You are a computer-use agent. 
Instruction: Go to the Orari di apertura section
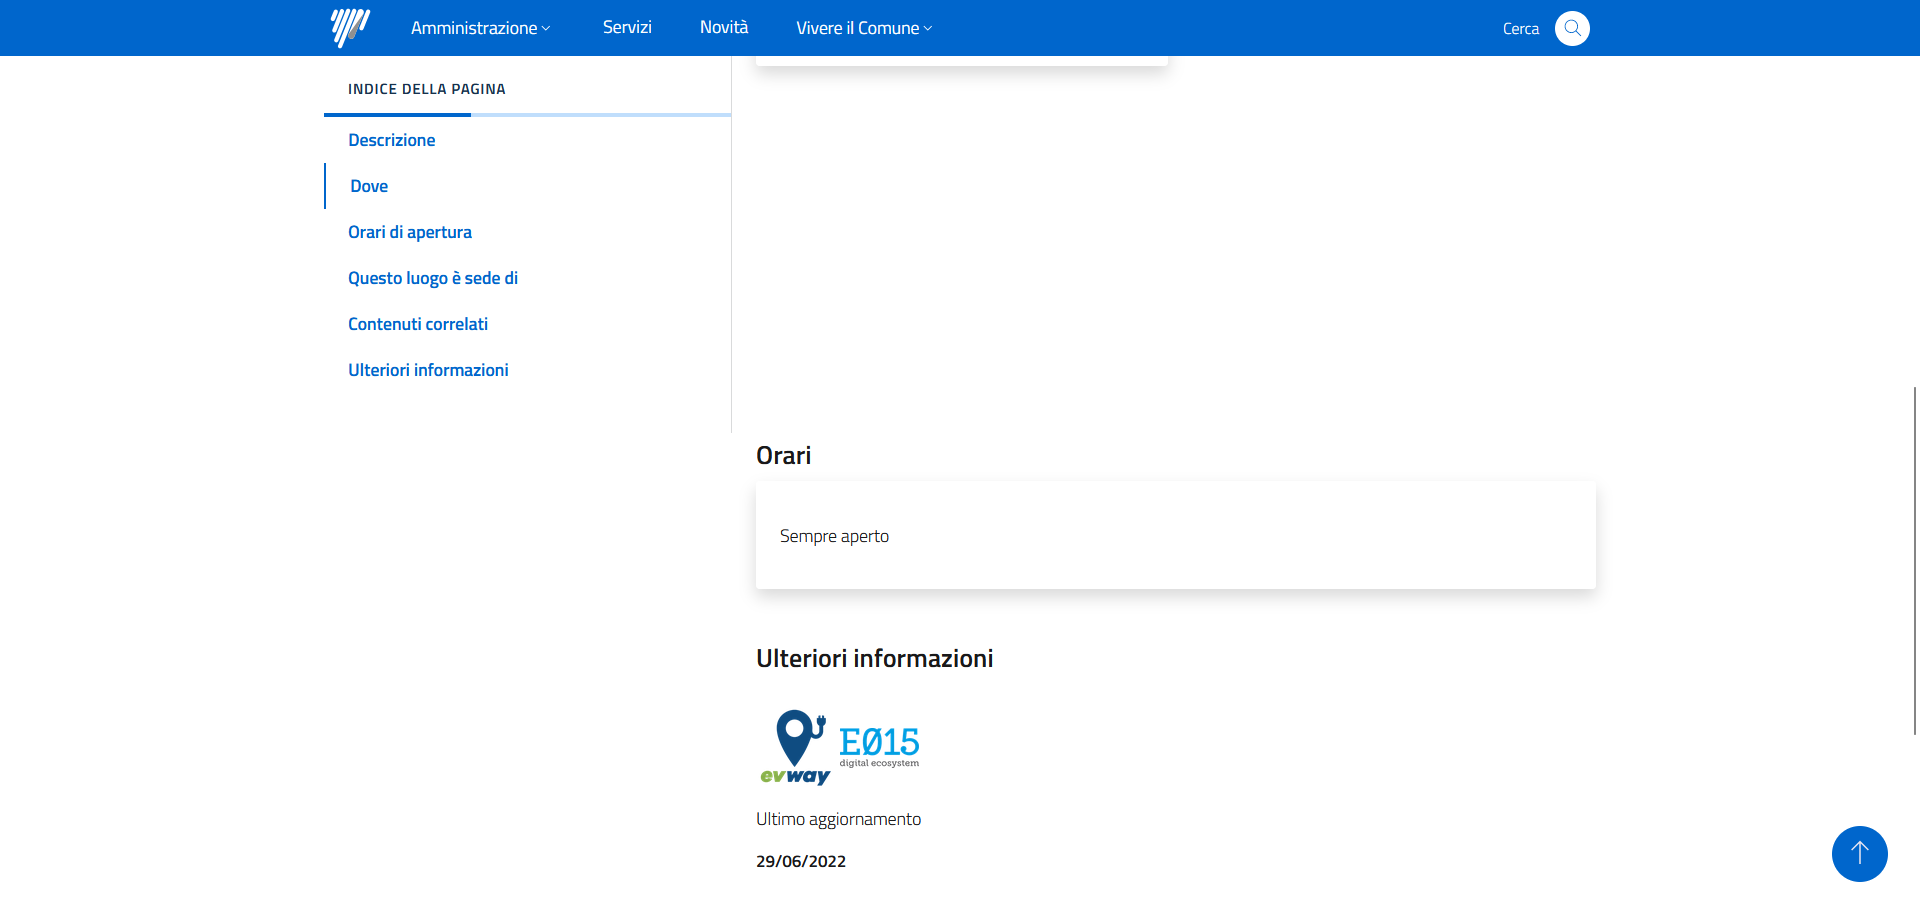point(410,232)
